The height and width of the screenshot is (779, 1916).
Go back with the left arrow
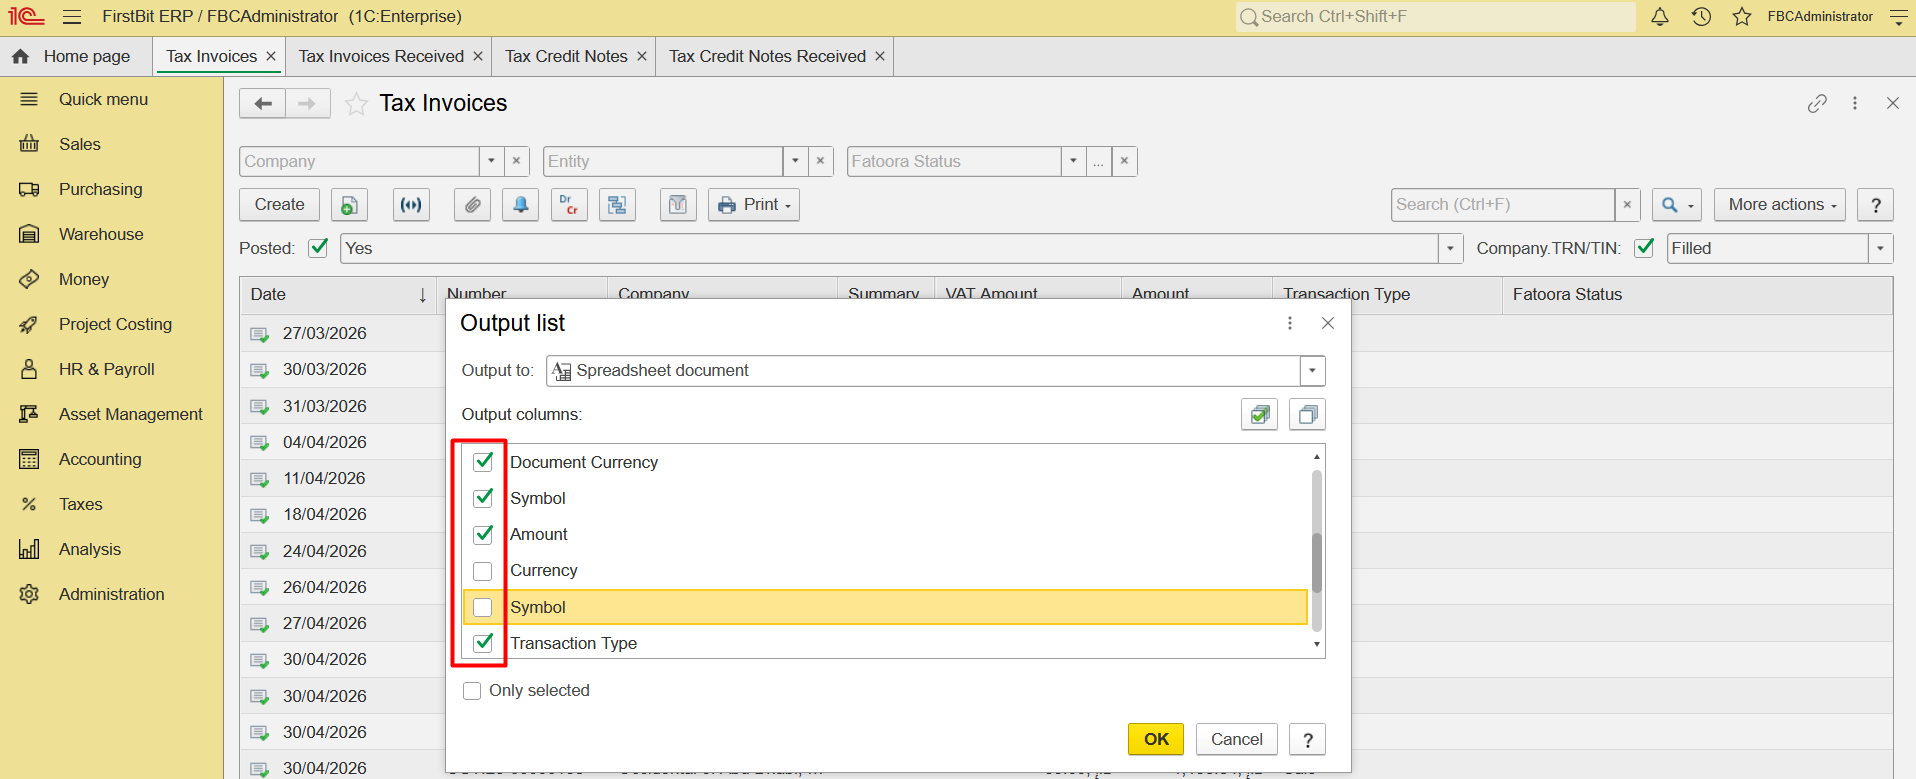pyautogui.click(x=263, y=104)
